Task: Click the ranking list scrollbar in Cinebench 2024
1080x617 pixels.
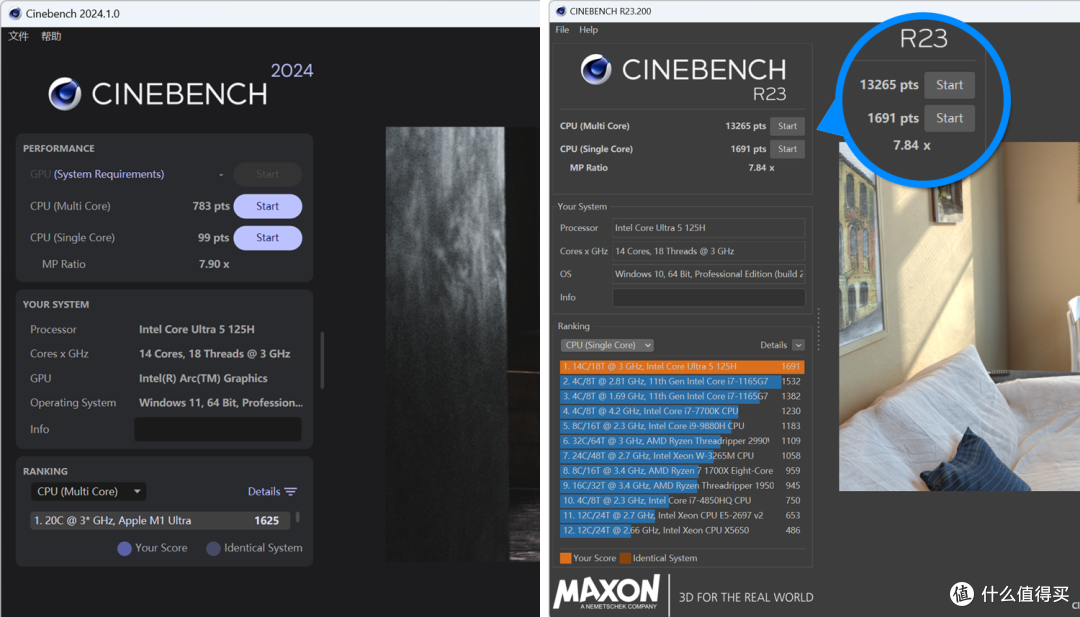Action: click(x=298, y=516)
